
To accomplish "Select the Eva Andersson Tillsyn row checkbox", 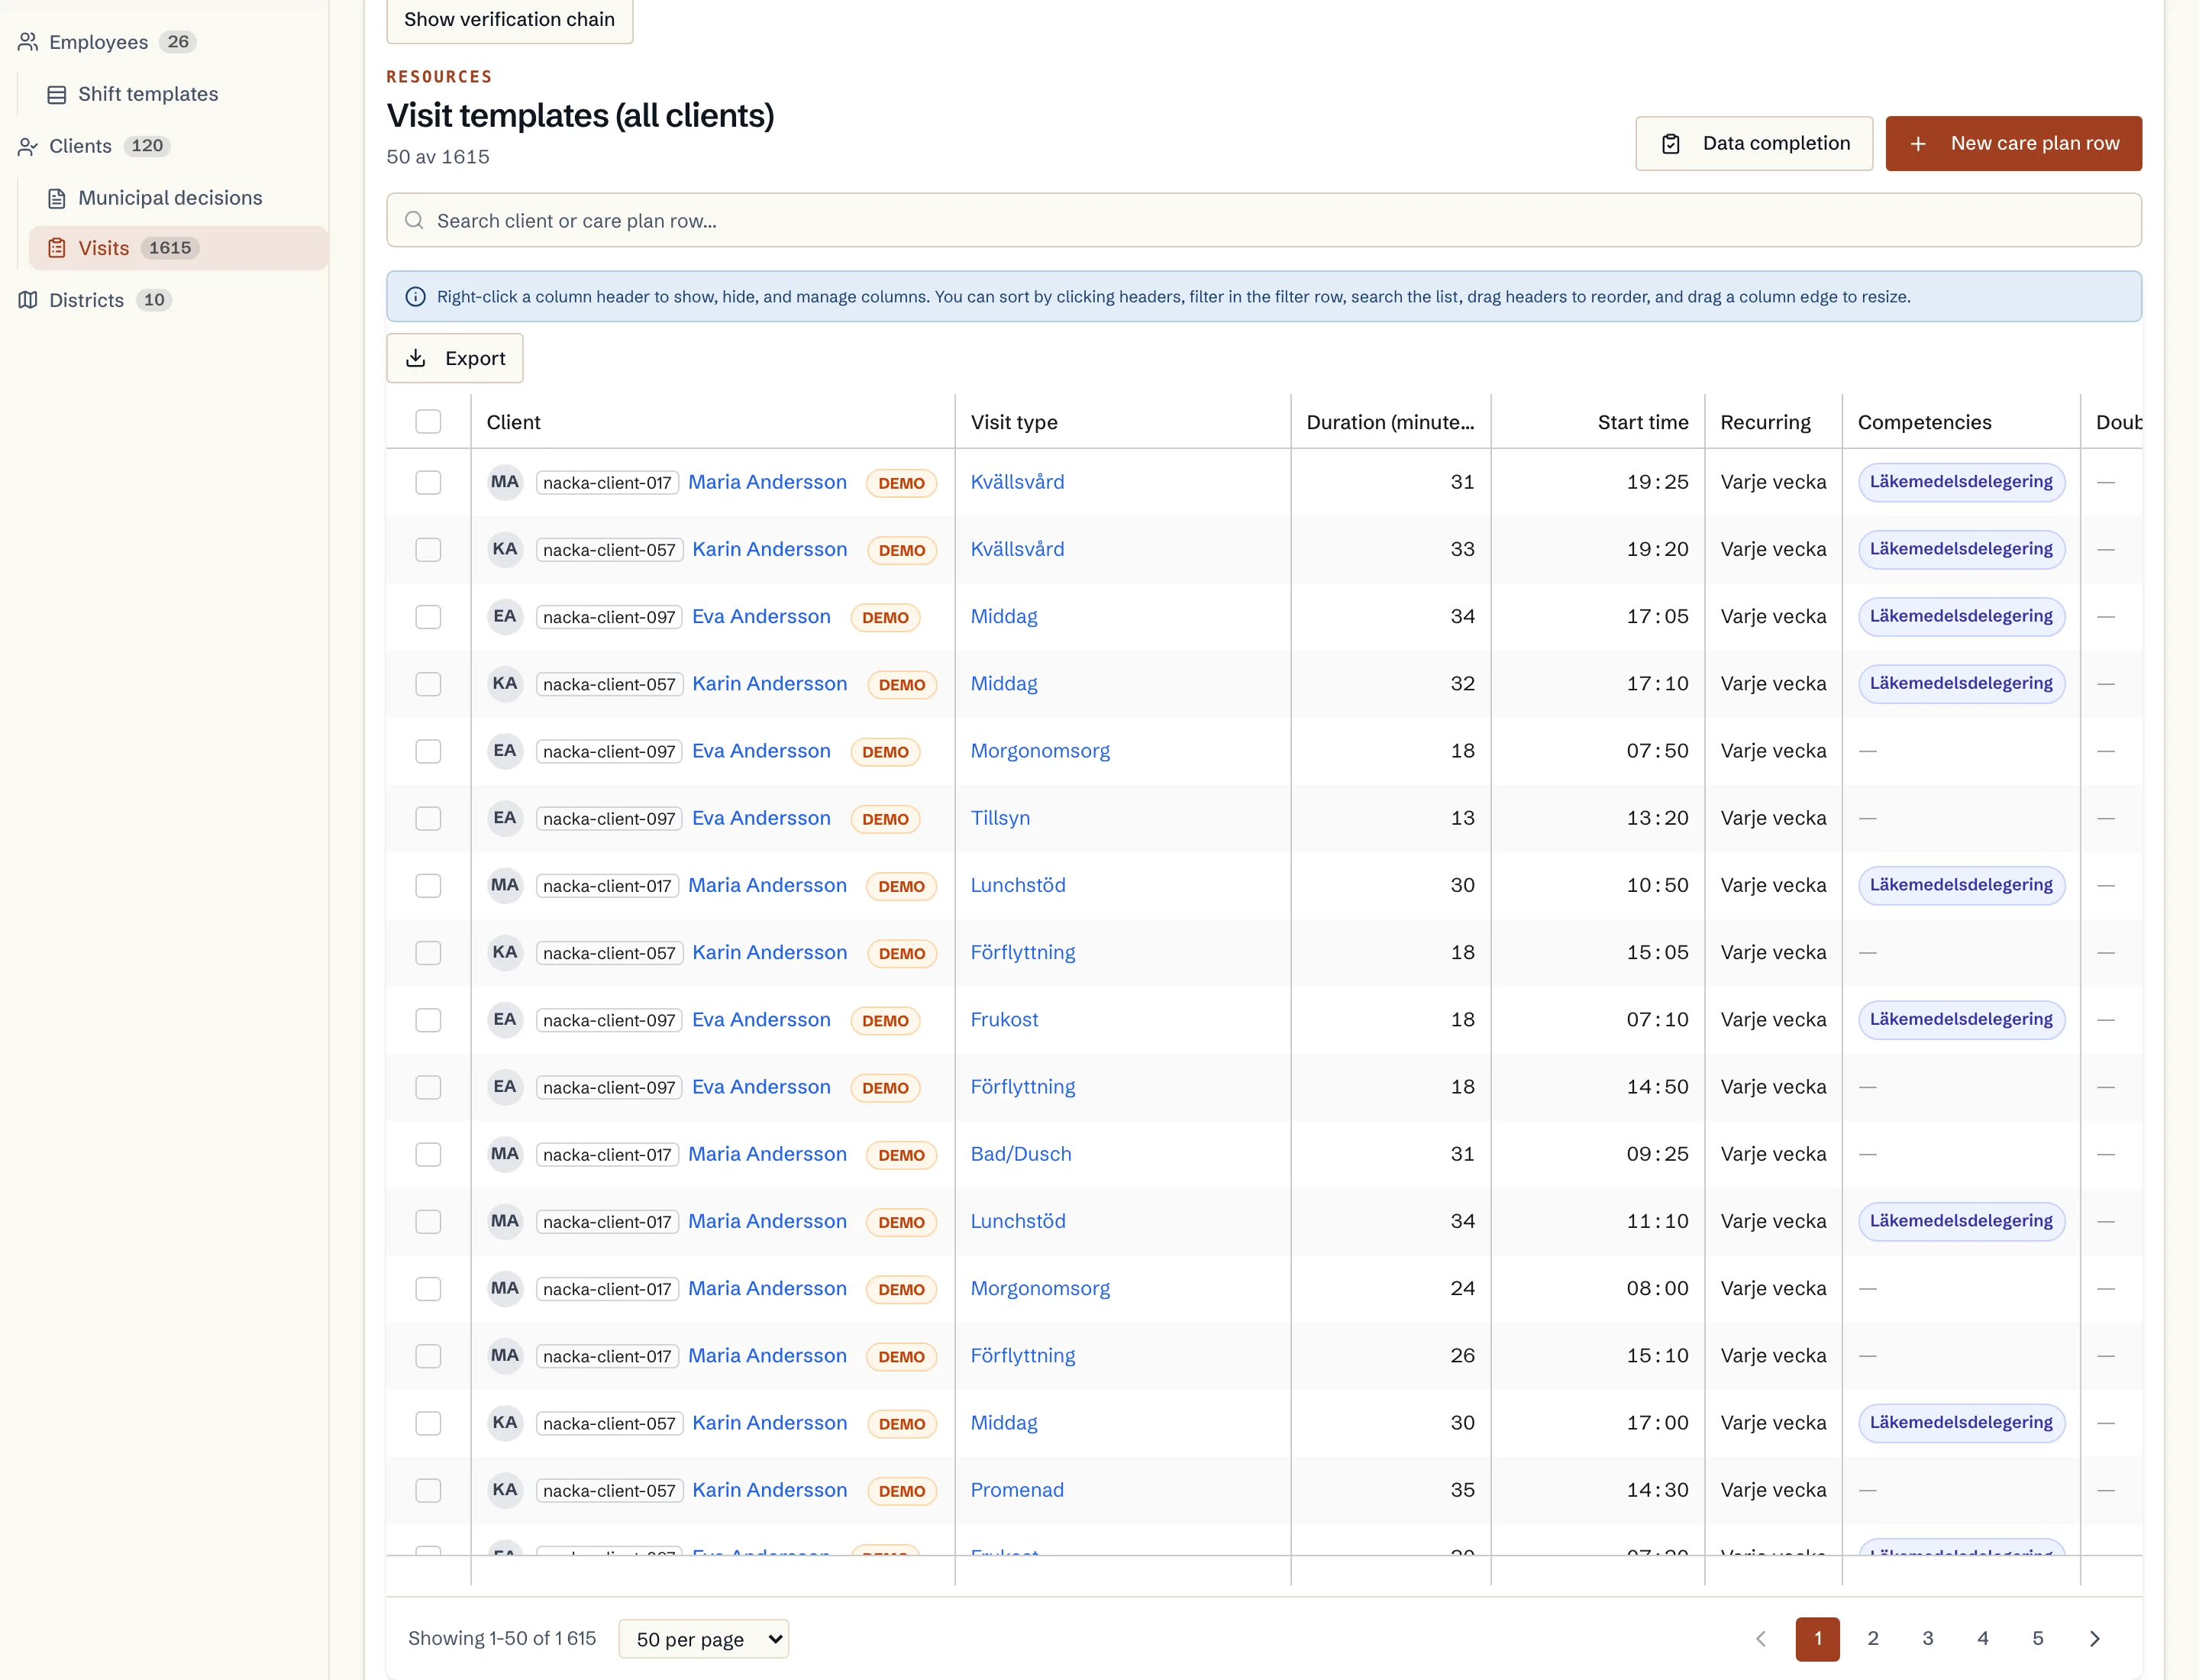I will (x=428, y=818).
